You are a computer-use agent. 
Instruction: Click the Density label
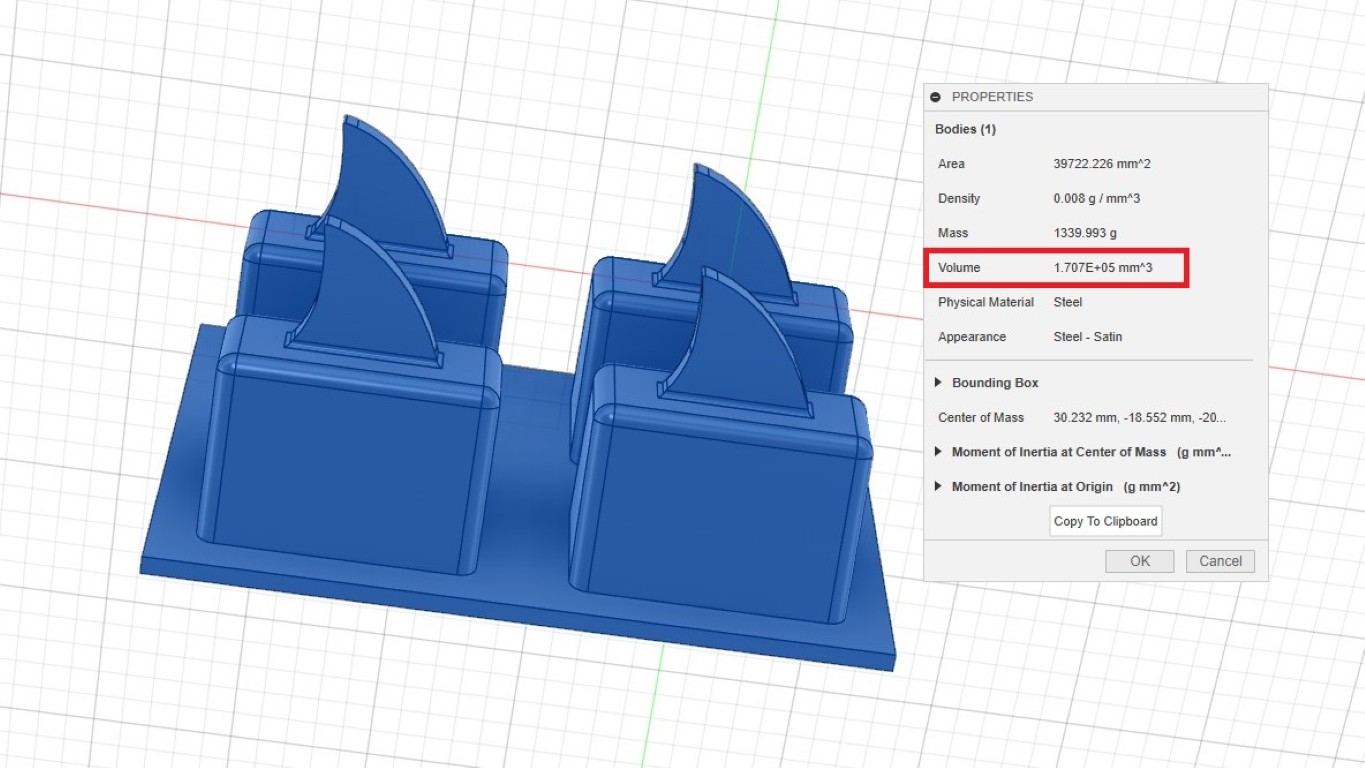click(x=959, y=199)
